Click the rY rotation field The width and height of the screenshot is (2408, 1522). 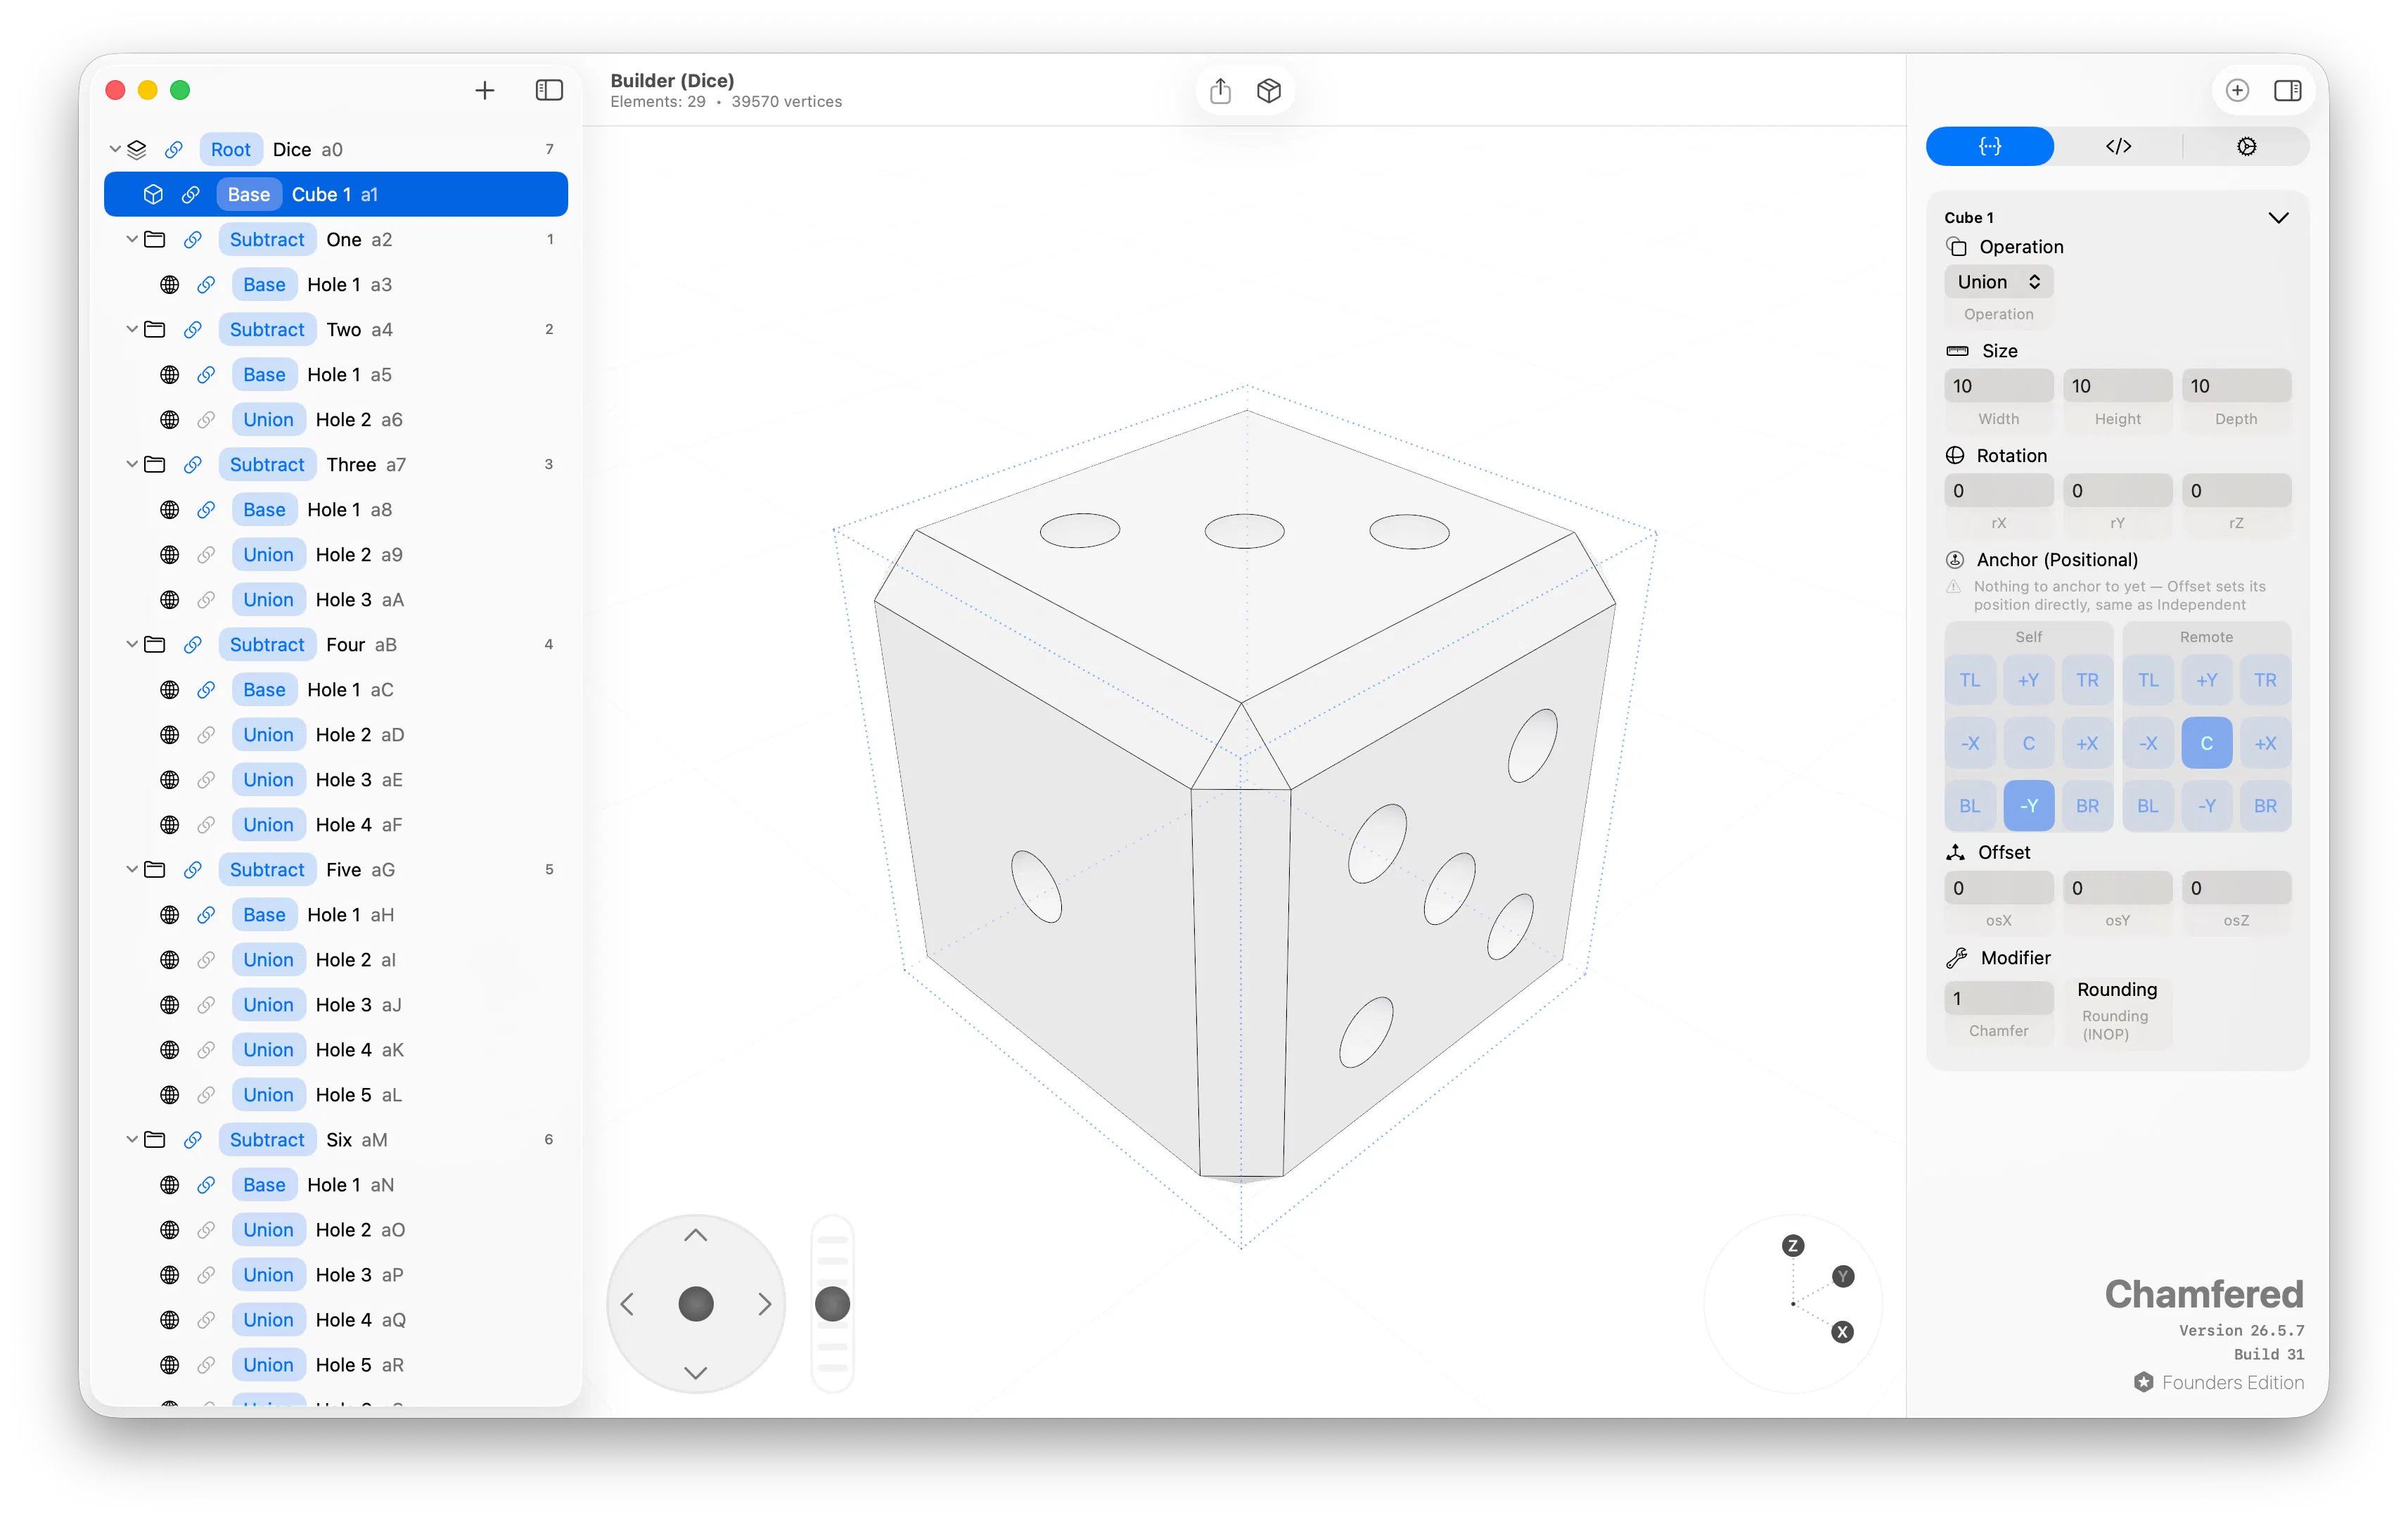[2117, 491]
